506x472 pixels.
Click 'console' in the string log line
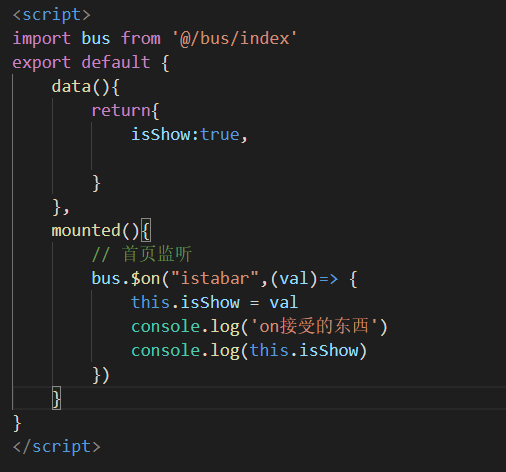tap(165, 327)
